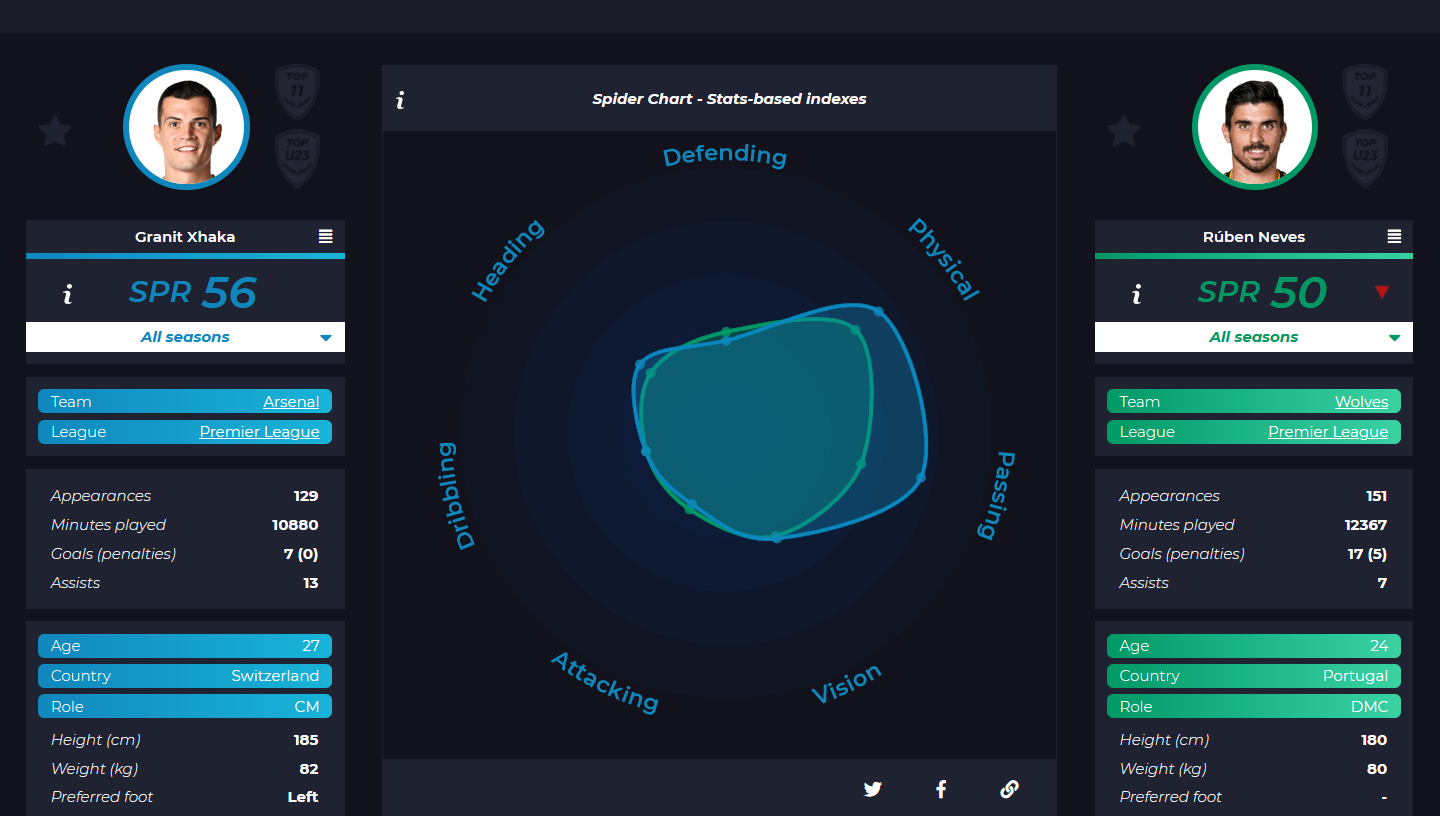Viewport: 1440px width, 816px height.
Task: Click the Spider Chart info icon
Action: point(400,99)
